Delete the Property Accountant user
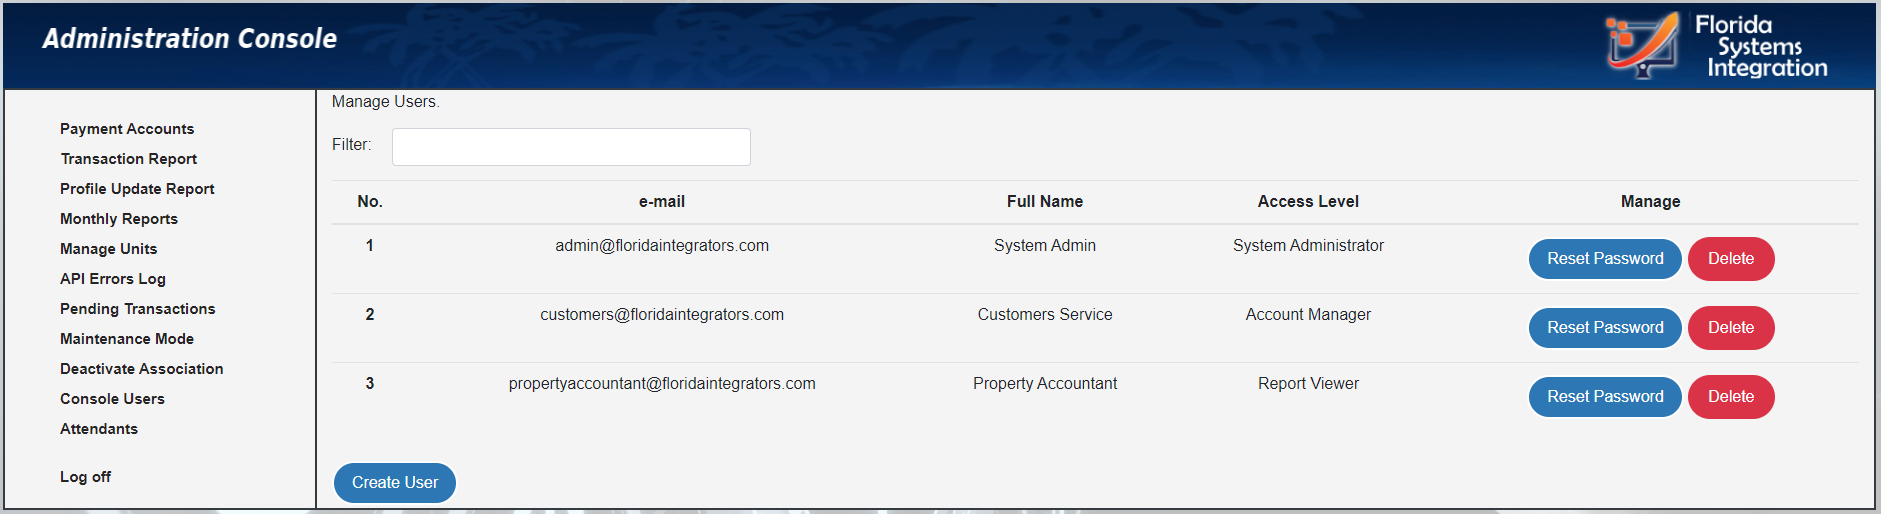The height and width of the screenshot is (514, 1881). (x=1730, y=397)
